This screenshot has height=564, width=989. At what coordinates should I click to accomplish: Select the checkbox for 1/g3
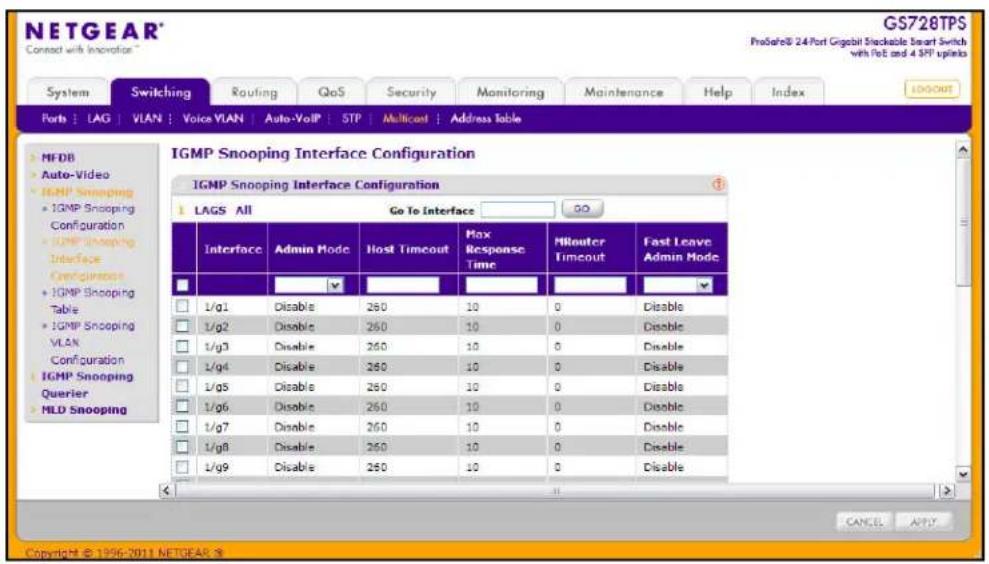point(182,346)
